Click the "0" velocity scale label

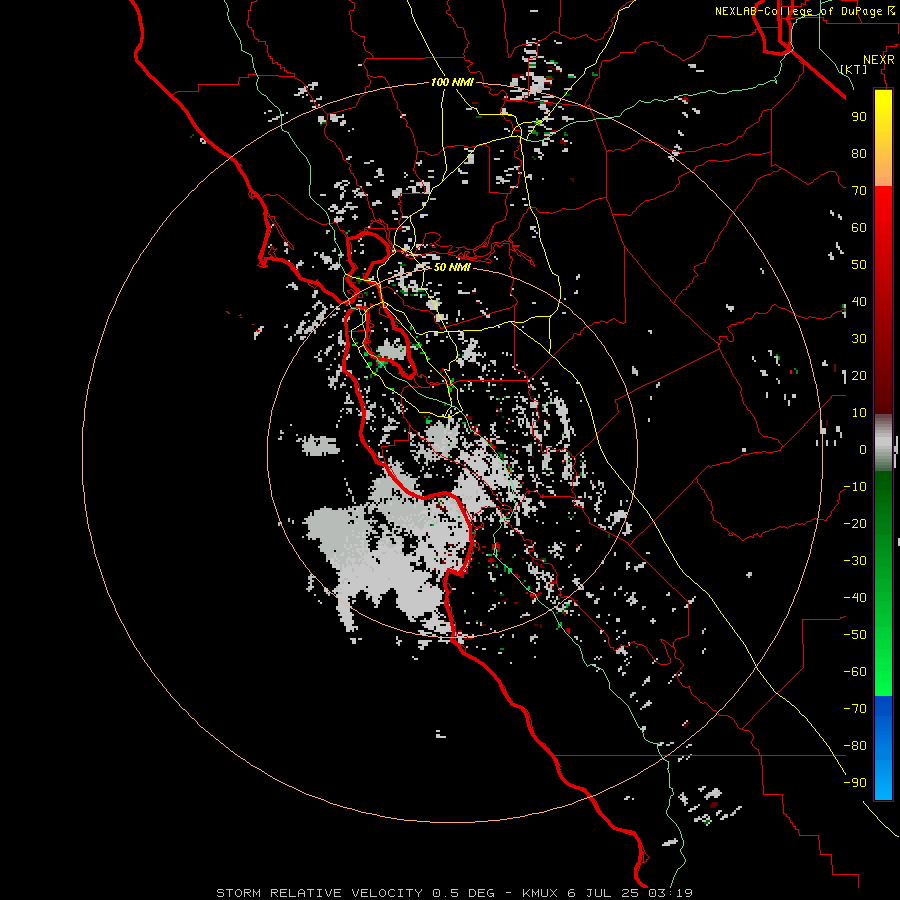click(863, 449)
